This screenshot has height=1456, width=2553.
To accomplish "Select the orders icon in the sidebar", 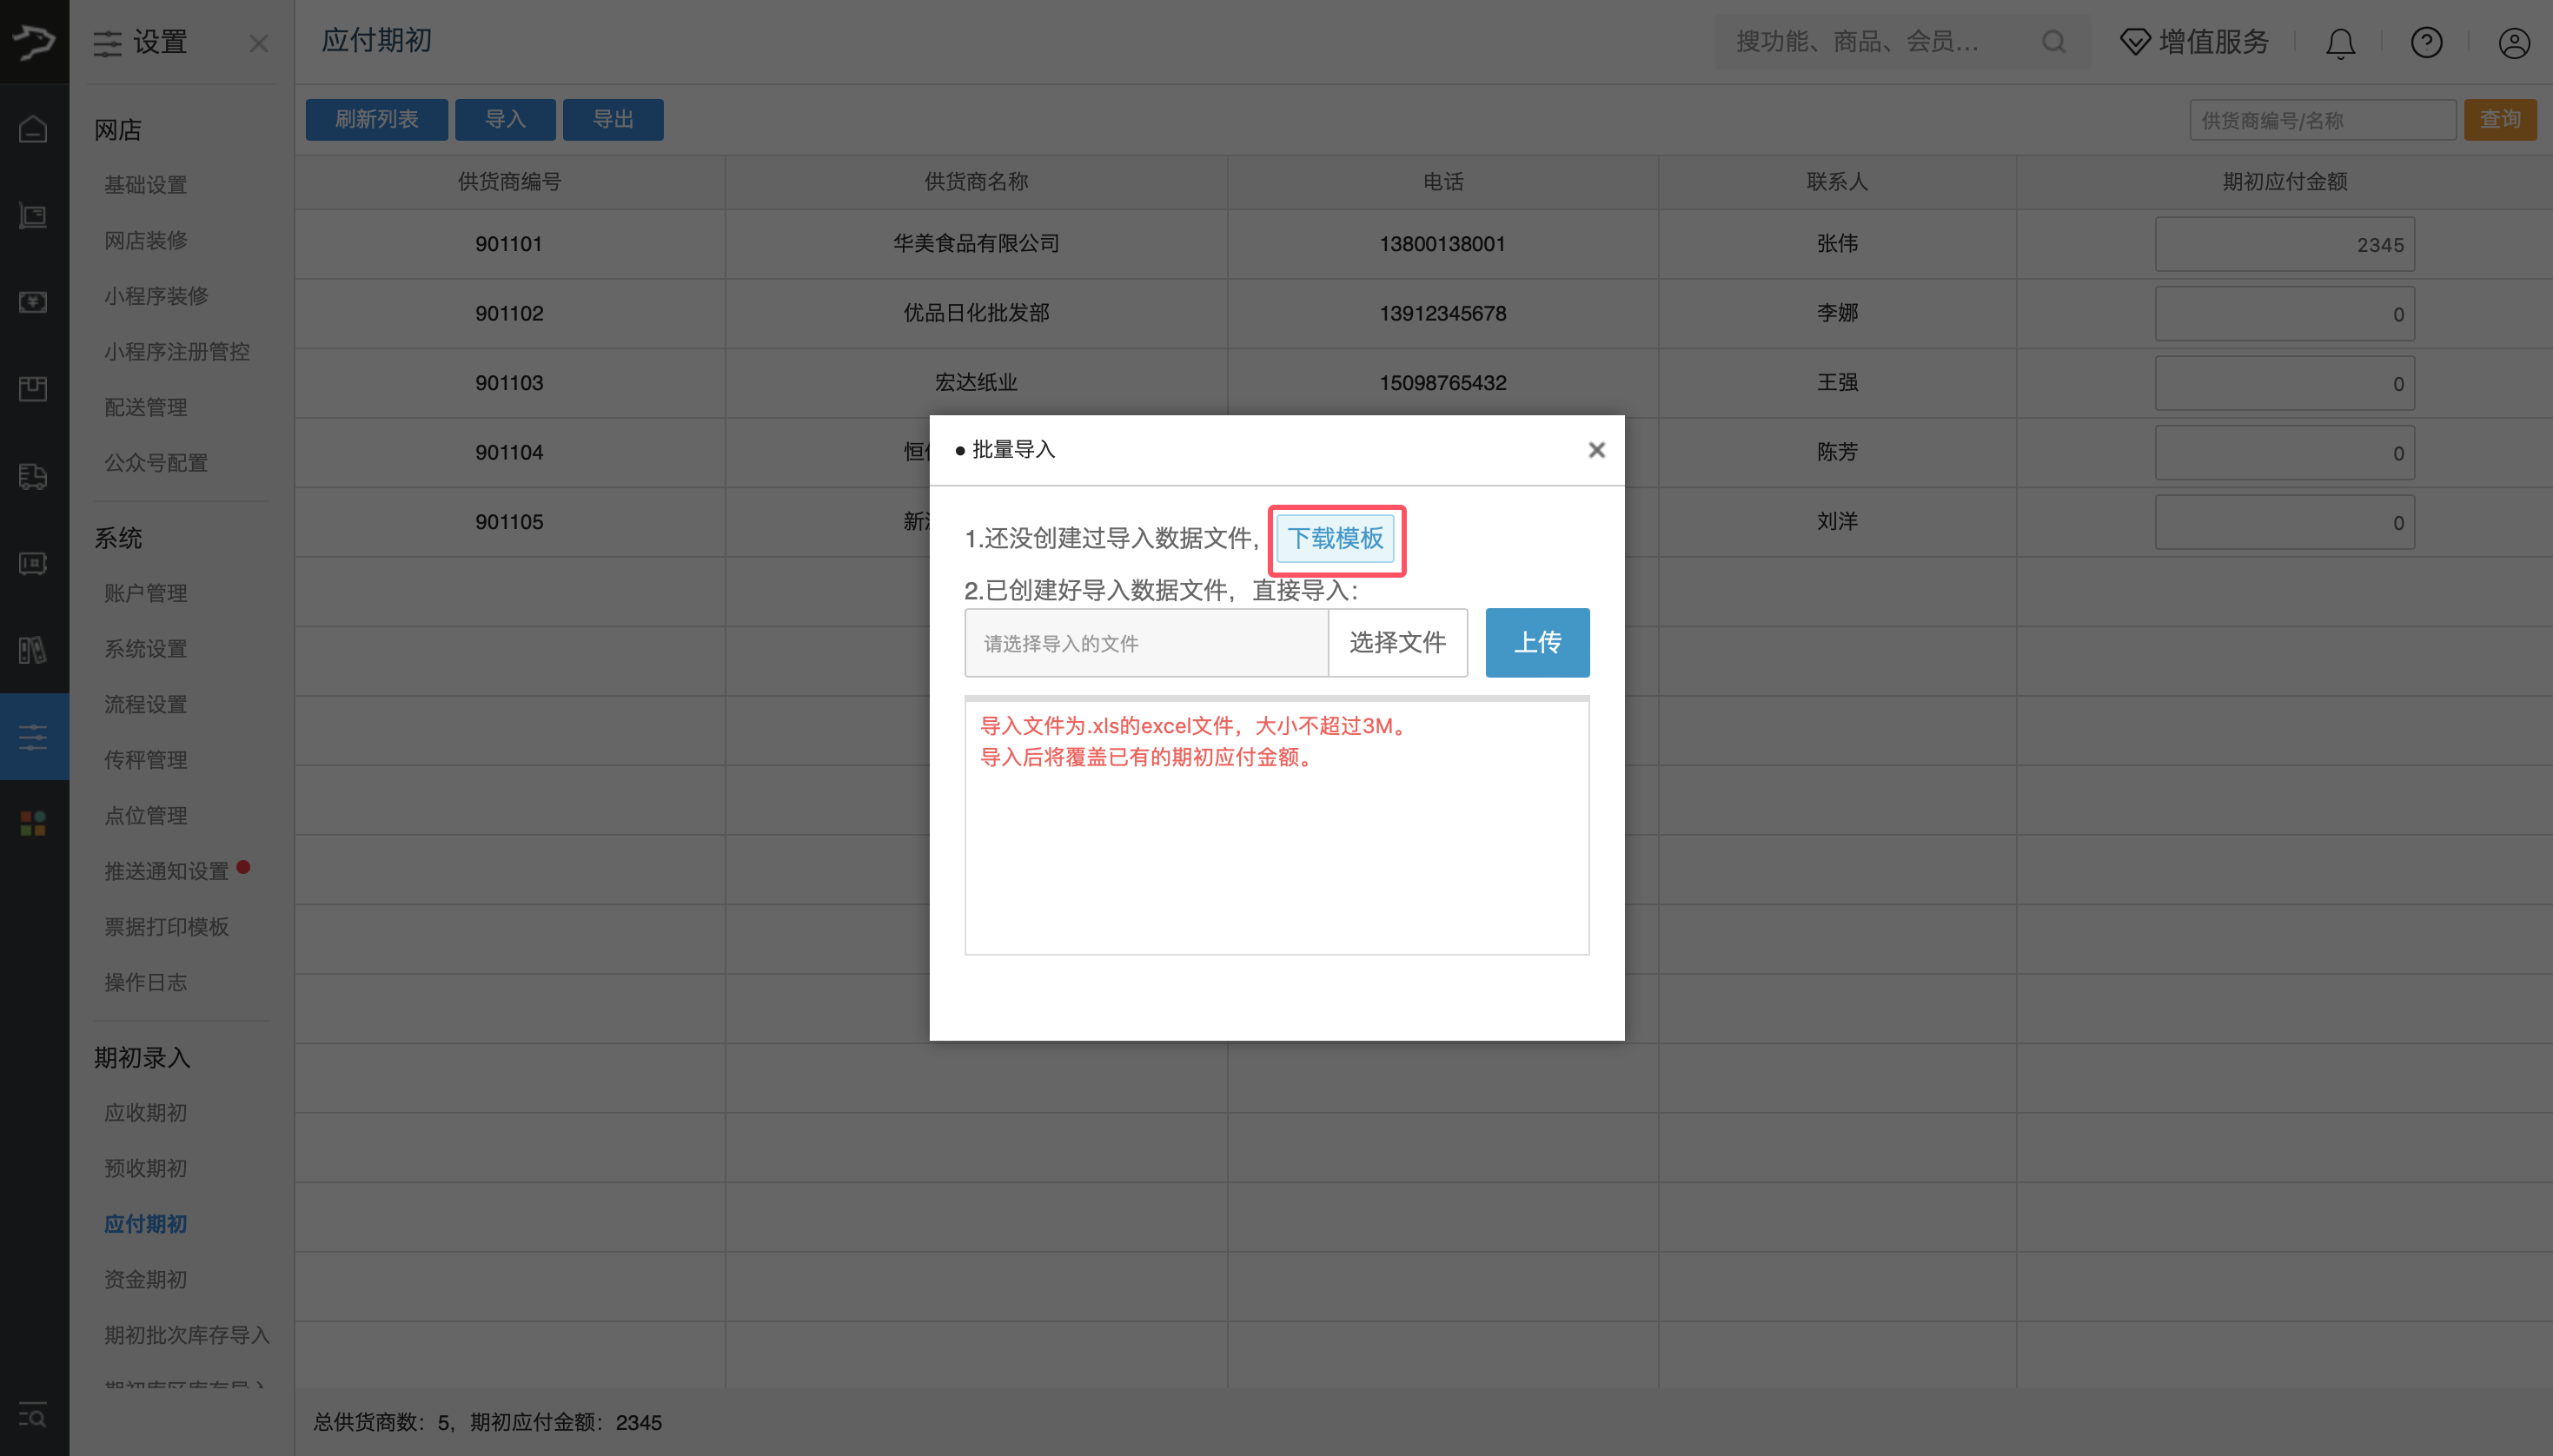I will [x=33, y=216].
